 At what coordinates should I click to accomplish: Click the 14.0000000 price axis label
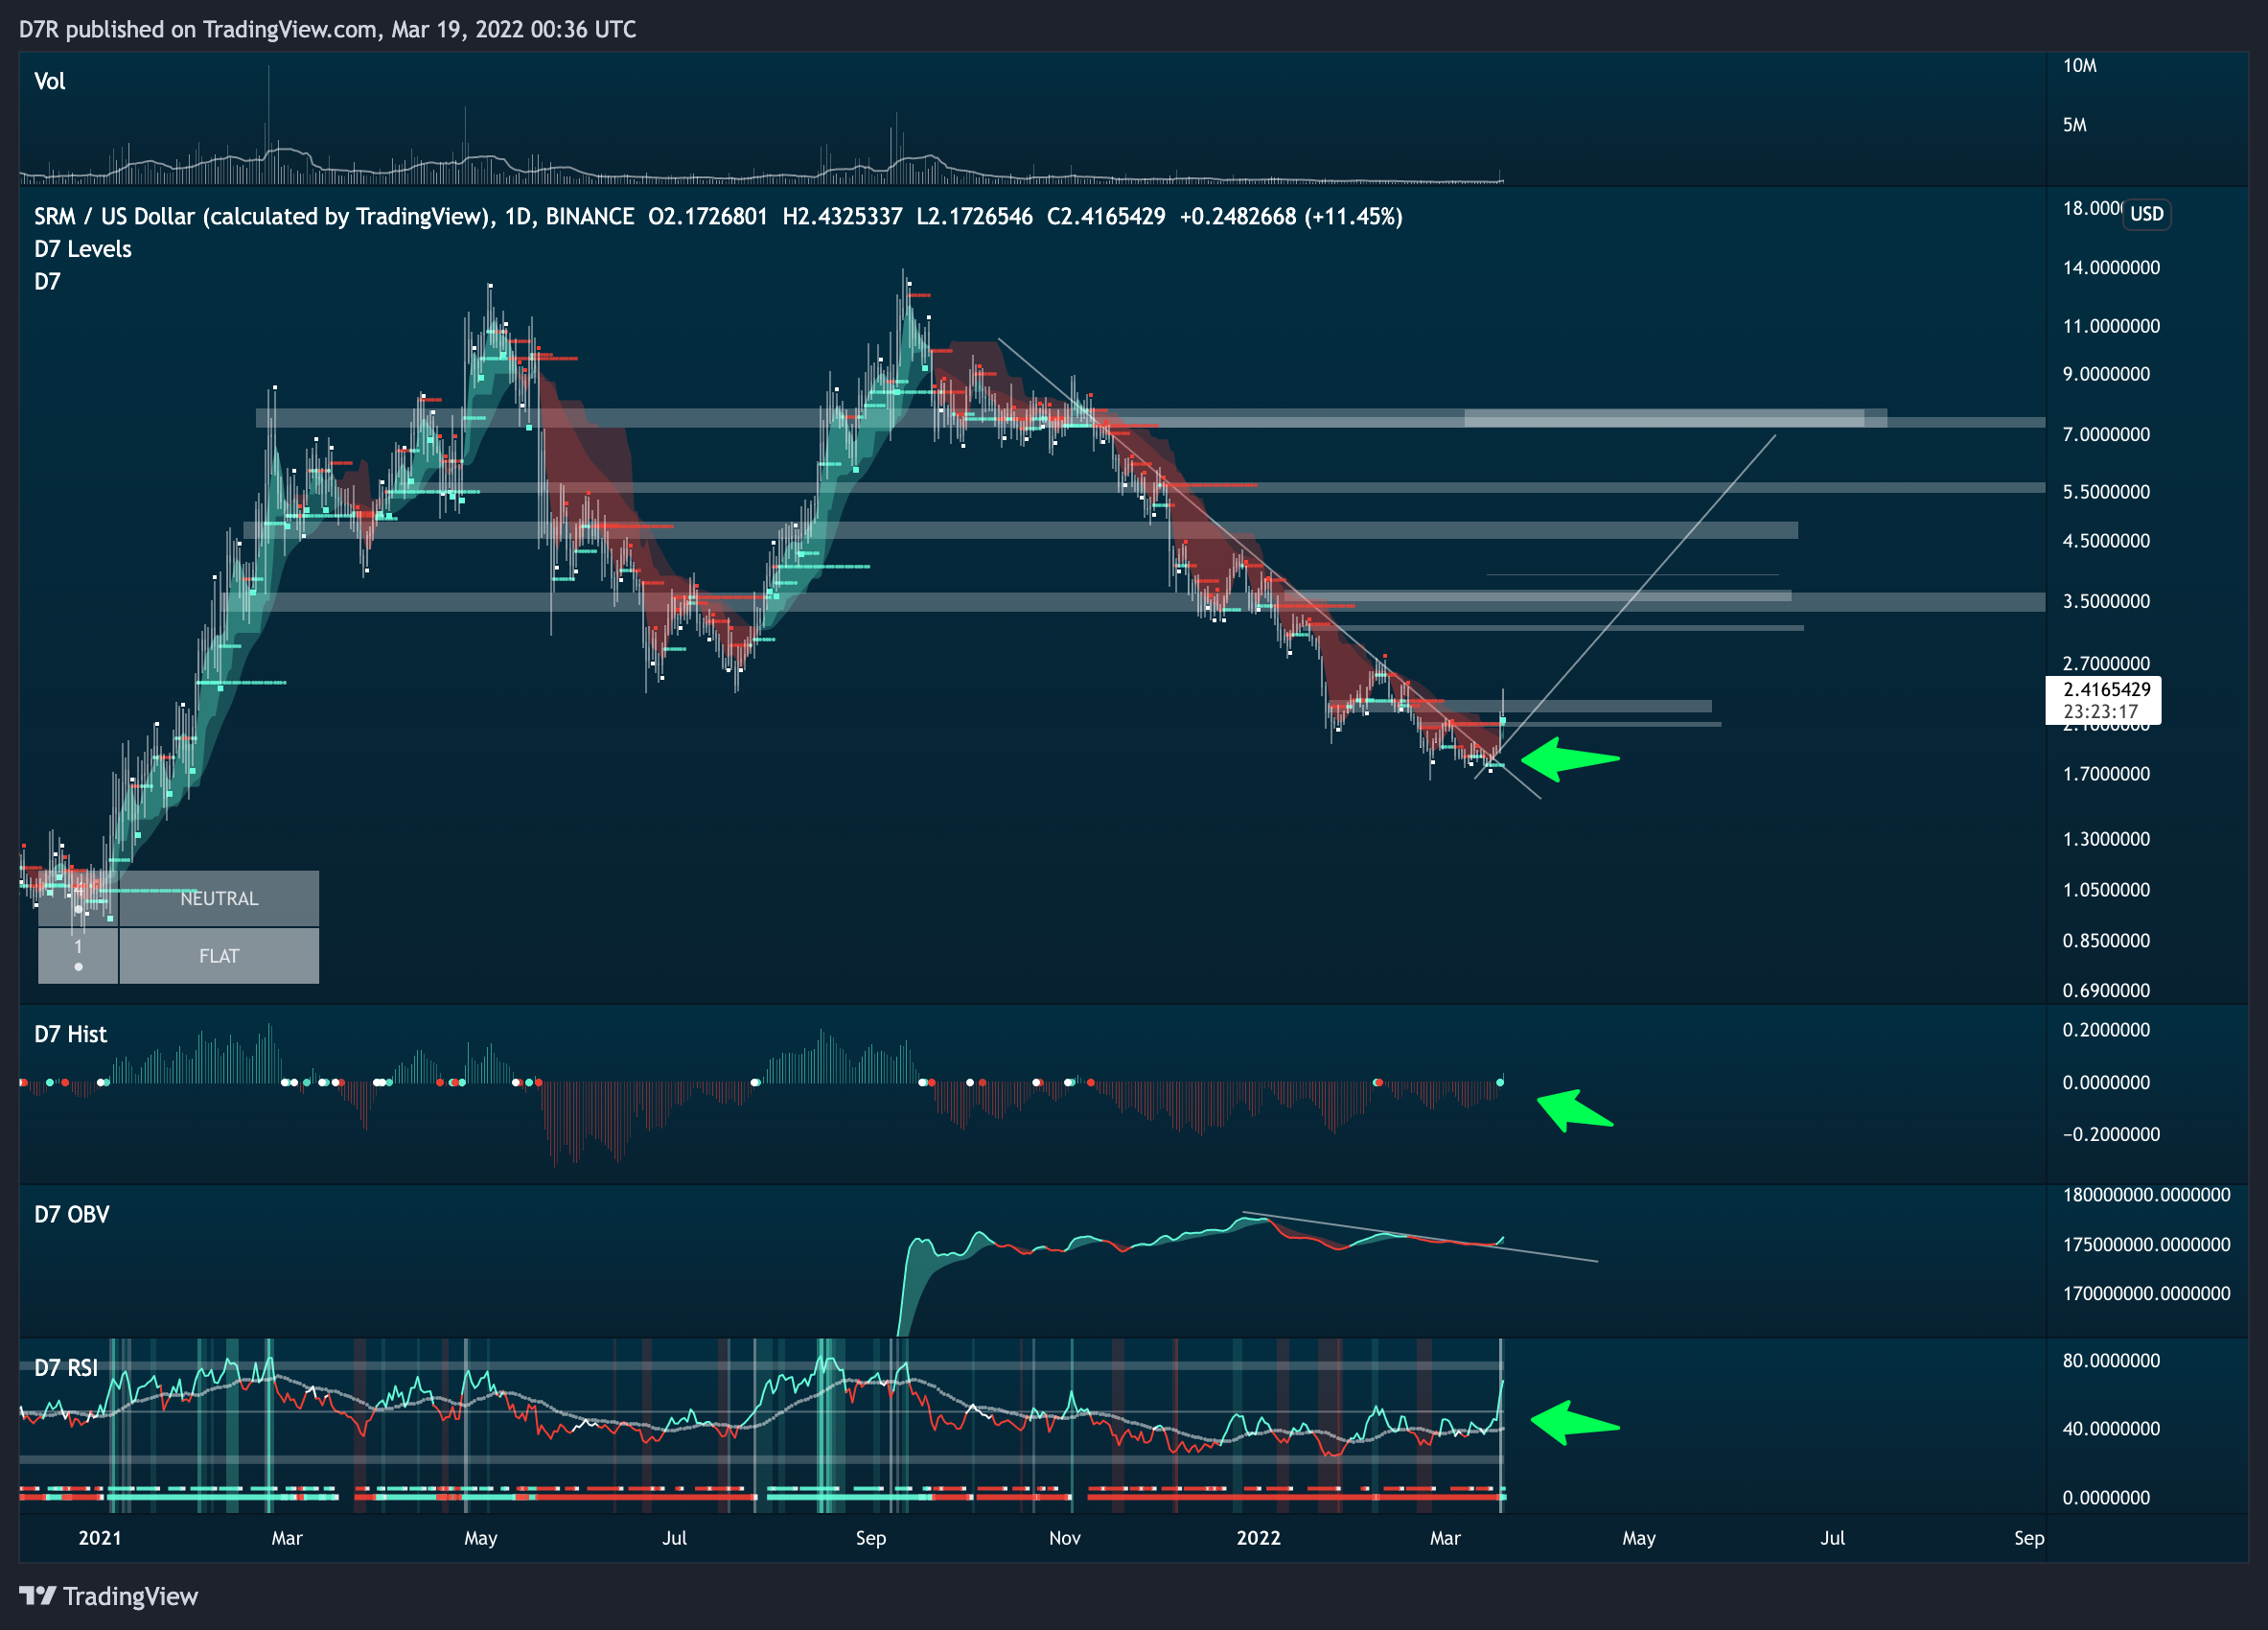[2111, 267]
